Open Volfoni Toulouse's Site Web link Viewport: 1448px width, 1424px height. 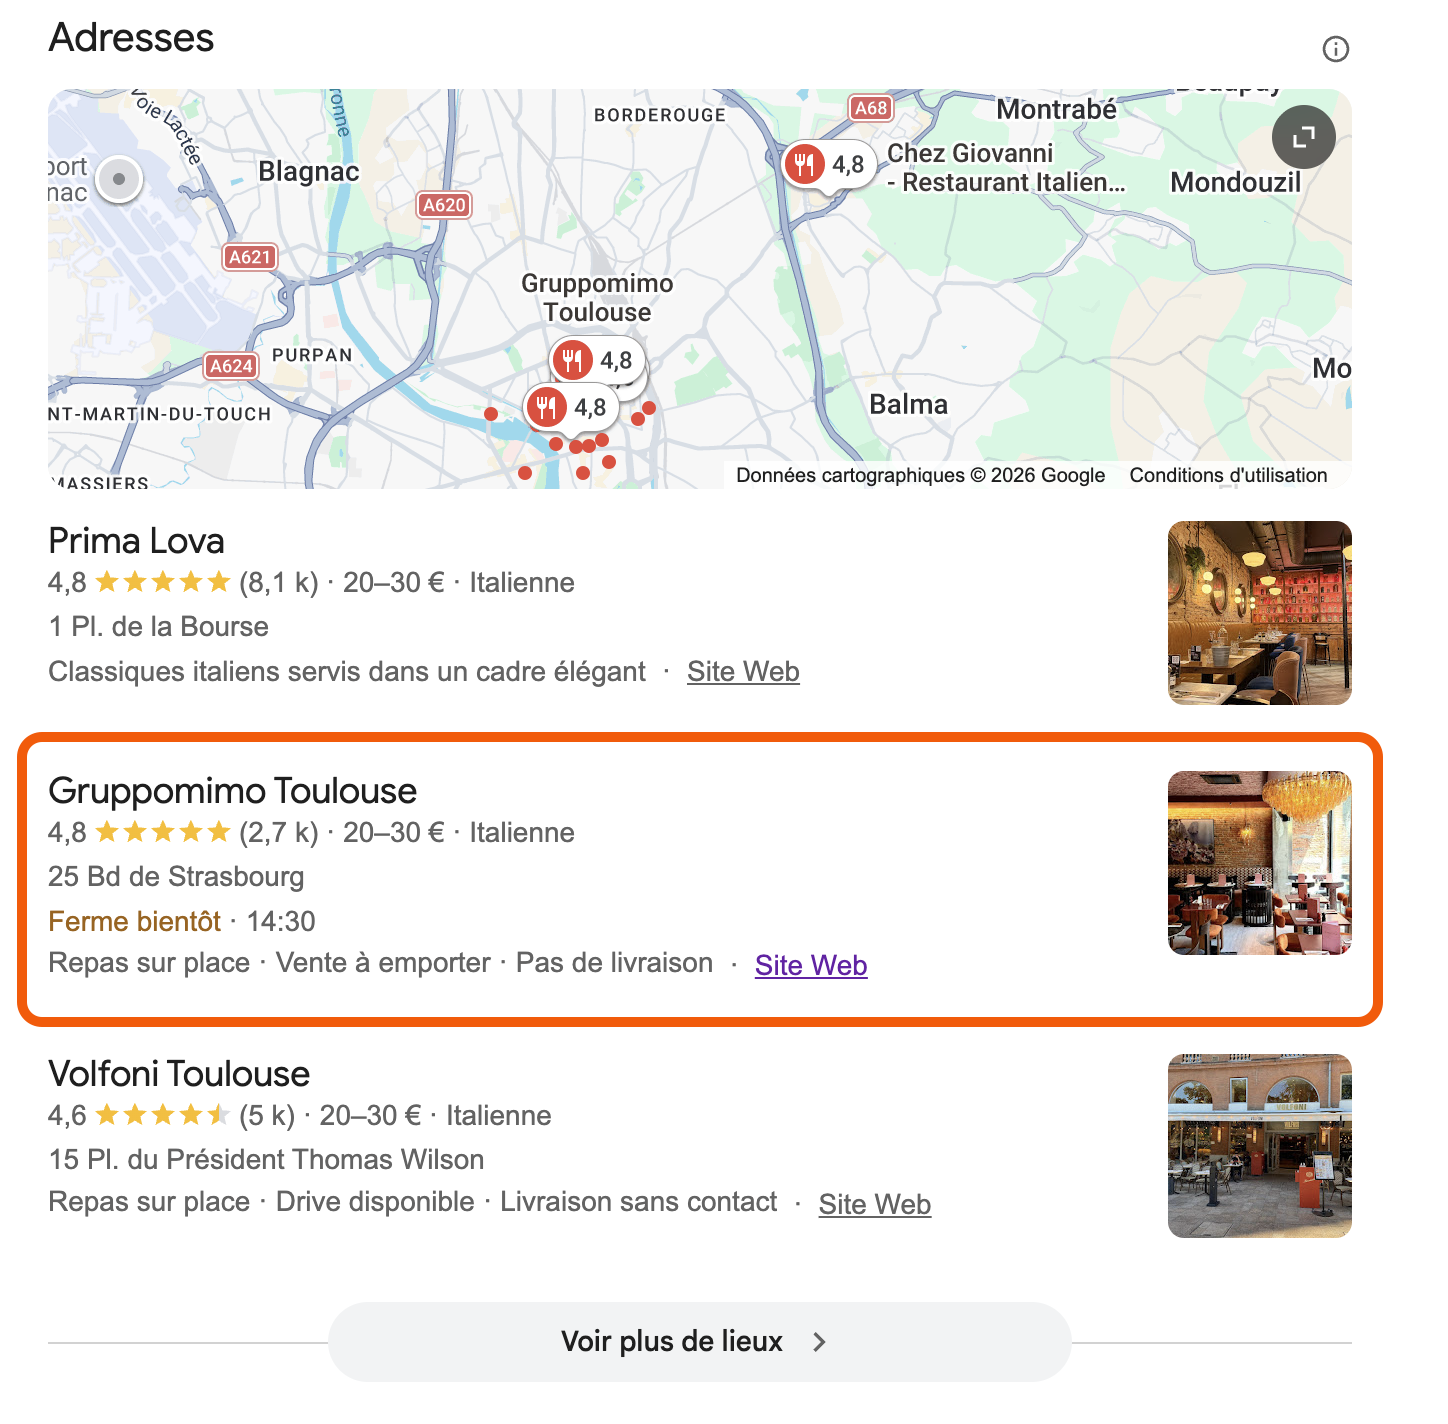[x=875, y=1205]
